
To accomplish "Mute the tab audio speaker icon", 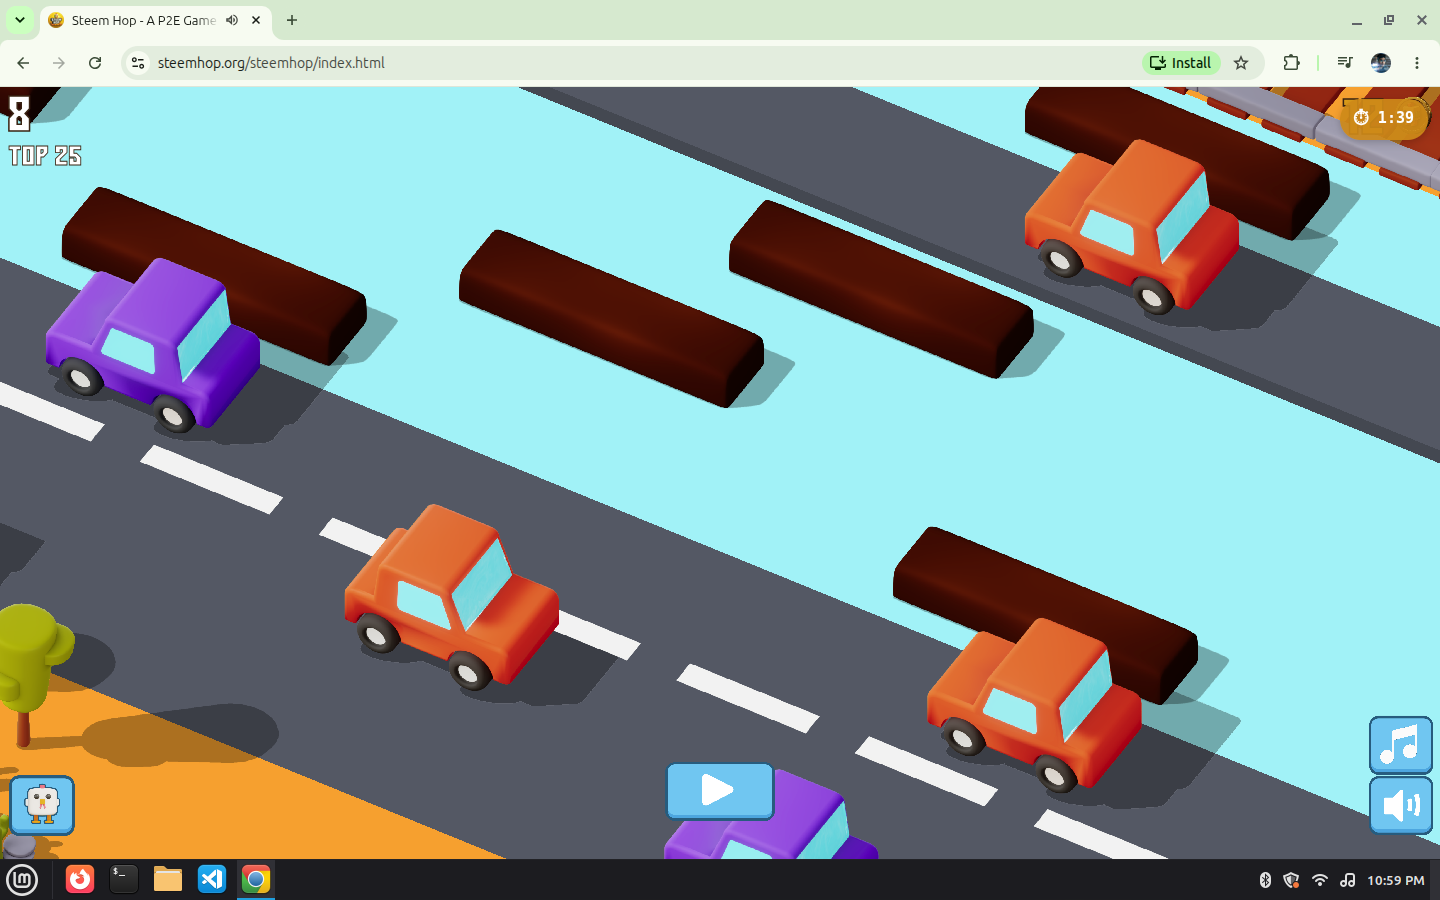I will tap(232, 20).
